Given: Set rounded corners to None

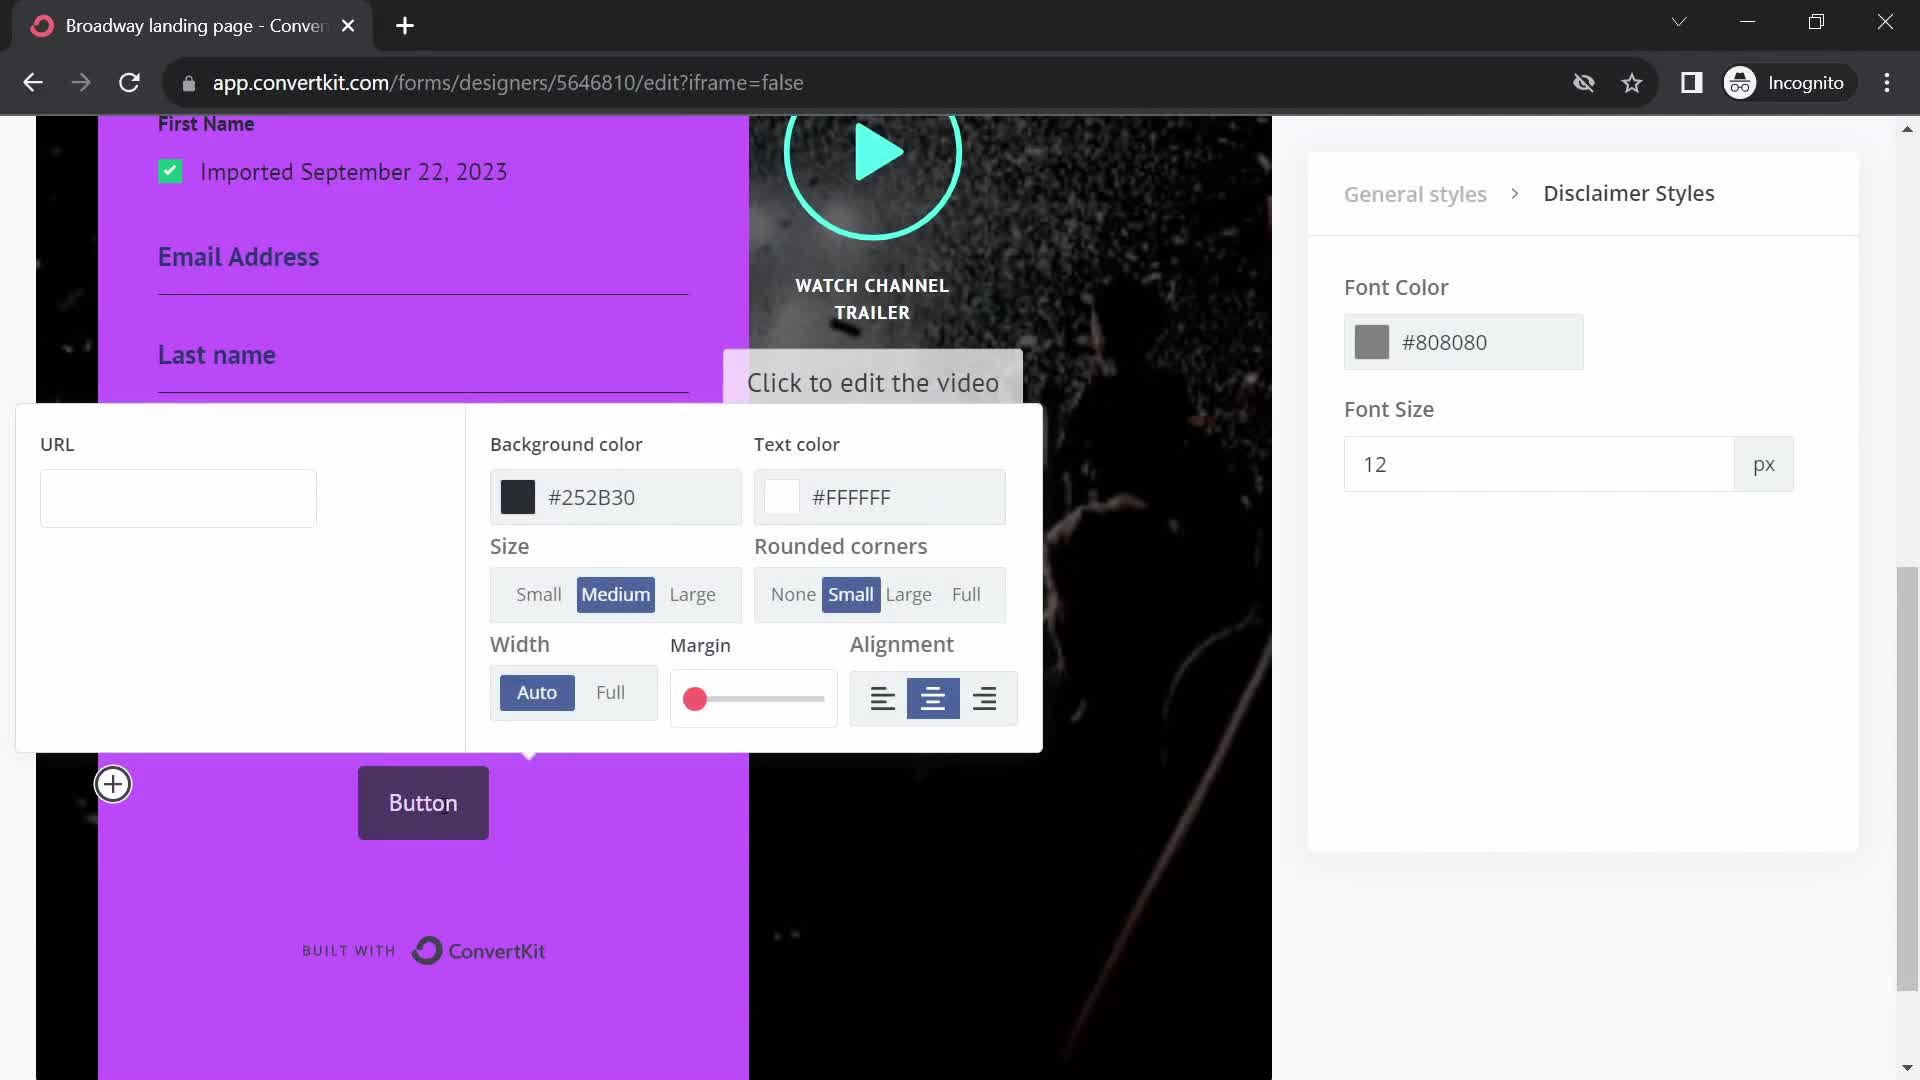Looking at the screenshot, I should (793, 595).
